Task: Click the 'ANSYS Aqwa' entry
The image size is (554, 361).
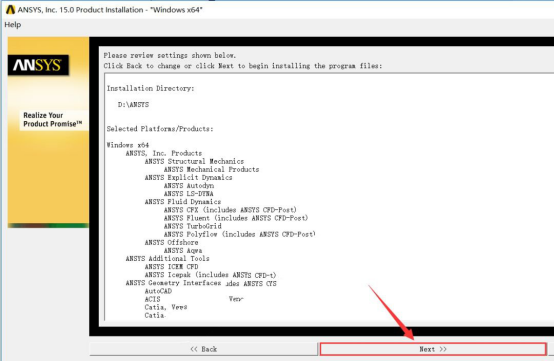Action: (183, 250)
